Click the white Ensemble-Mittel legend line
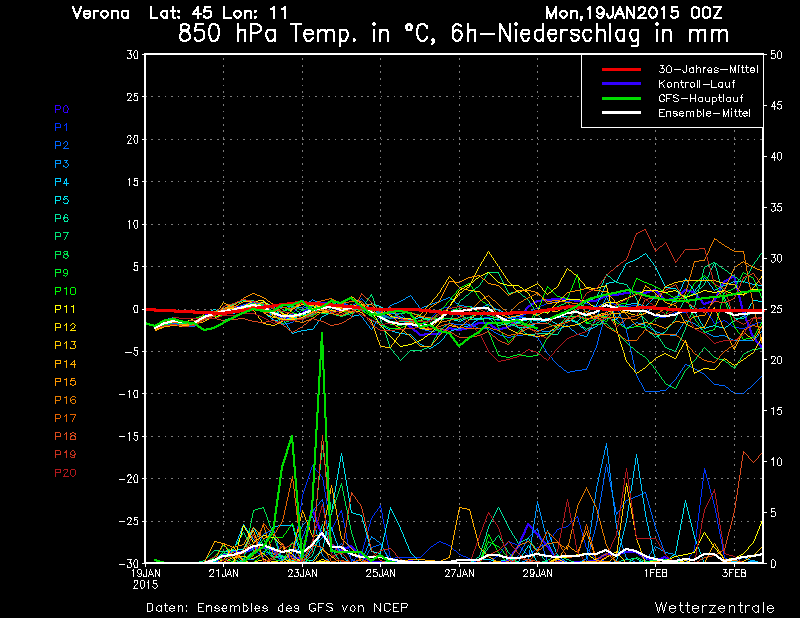Image resolution: width=800 pixels, height=618 pixels. coord(621,113)
